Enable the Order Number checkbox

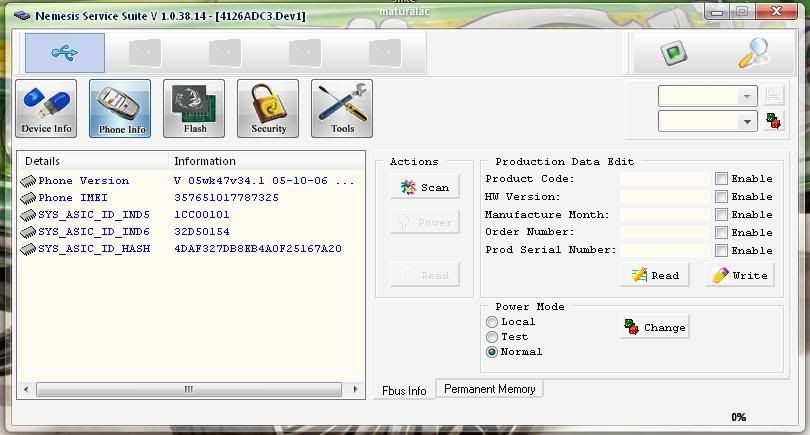(x=721, y=232)
